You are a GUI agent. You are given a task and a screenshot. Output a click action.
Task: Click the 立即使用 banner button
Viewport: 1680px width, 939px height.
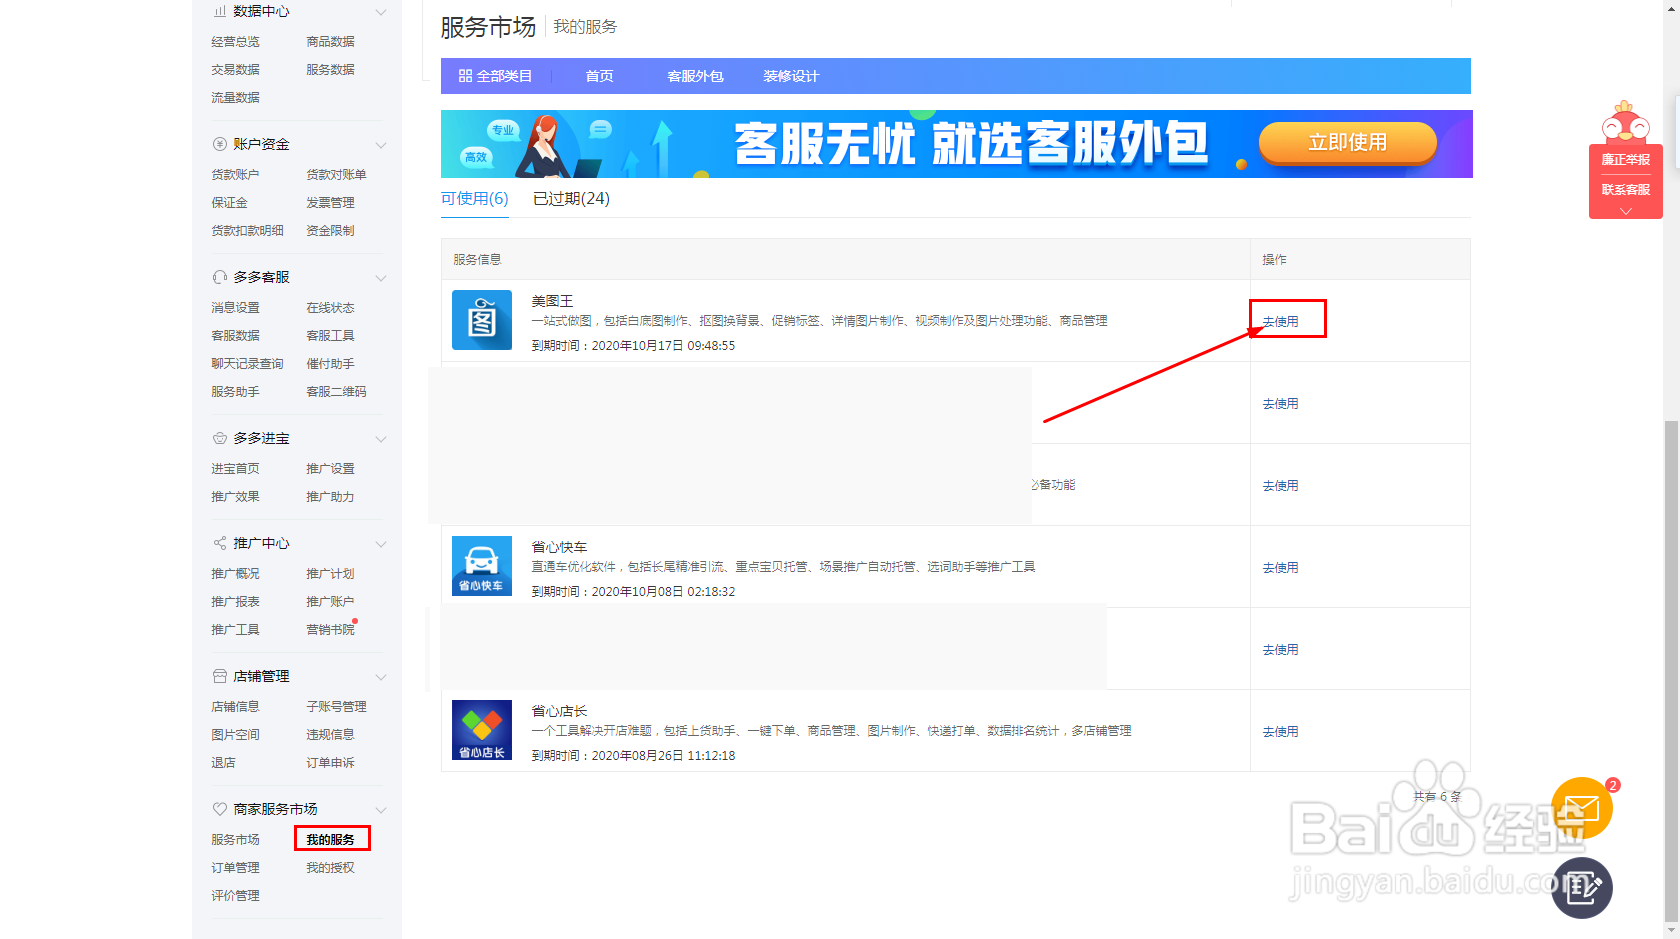pyautogui.click(x=1347, y=142)
